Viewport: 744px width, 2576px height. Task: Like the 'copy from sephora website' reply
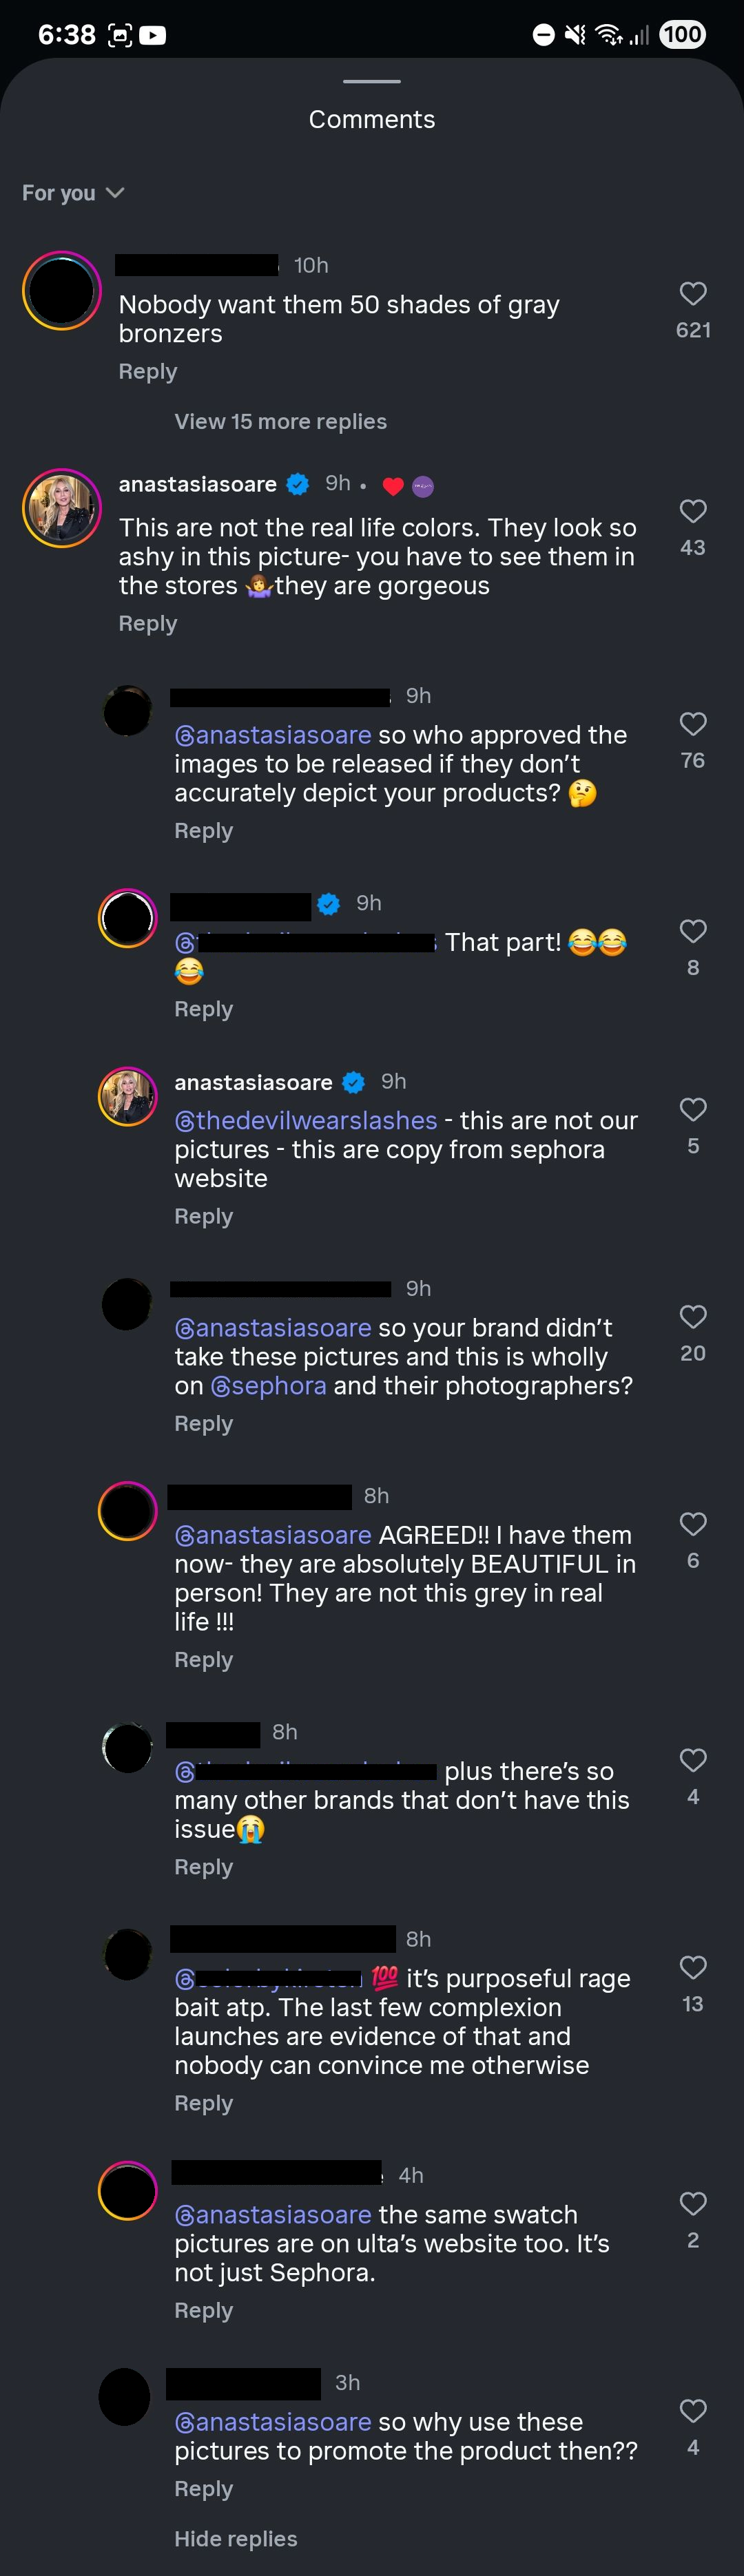pos(692,1109)
